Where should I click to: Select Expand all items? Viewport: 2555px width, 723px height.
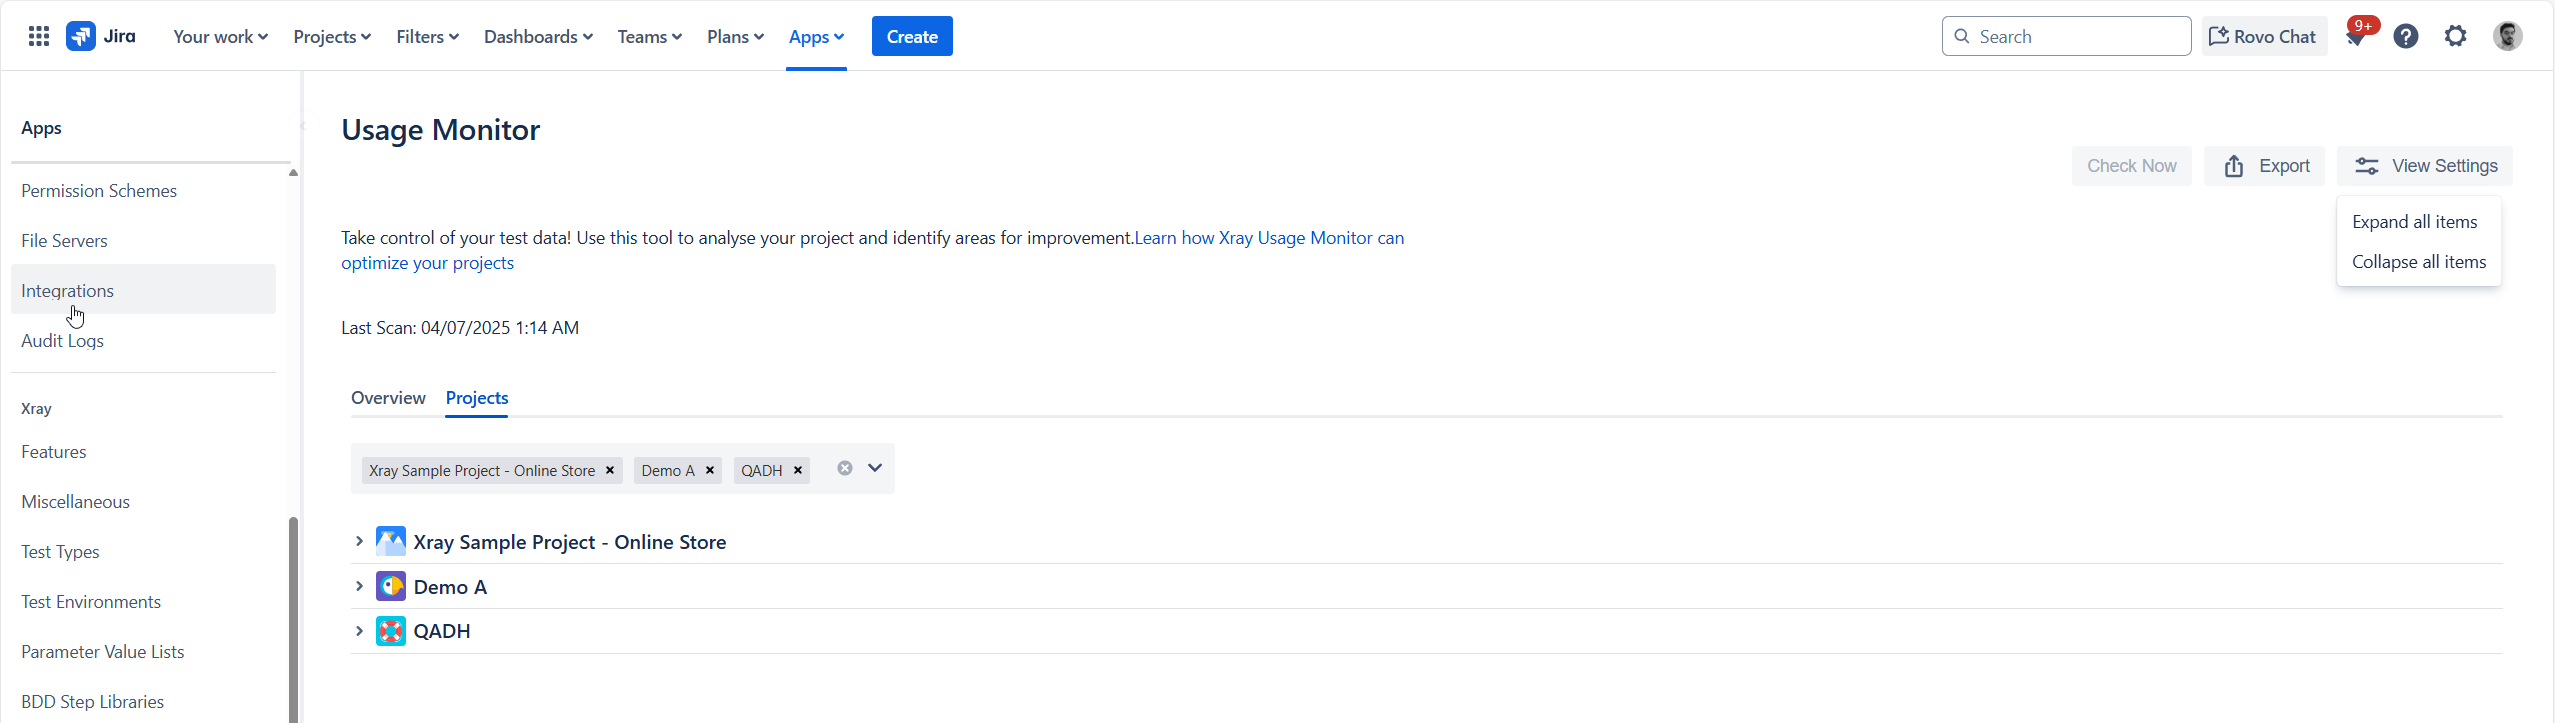pos(2414,222)
